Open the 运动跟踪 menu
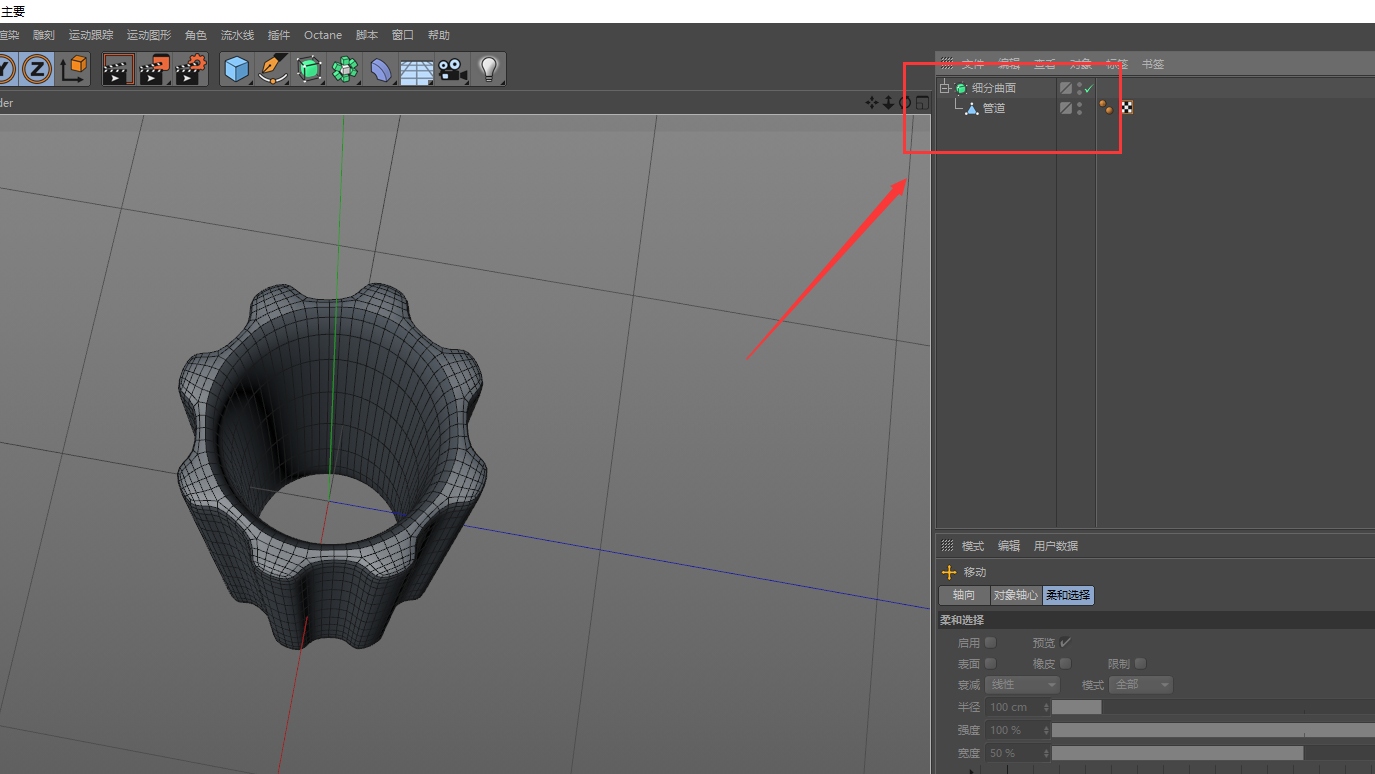Screen dimensions: 1375x774 coord(91,35)
